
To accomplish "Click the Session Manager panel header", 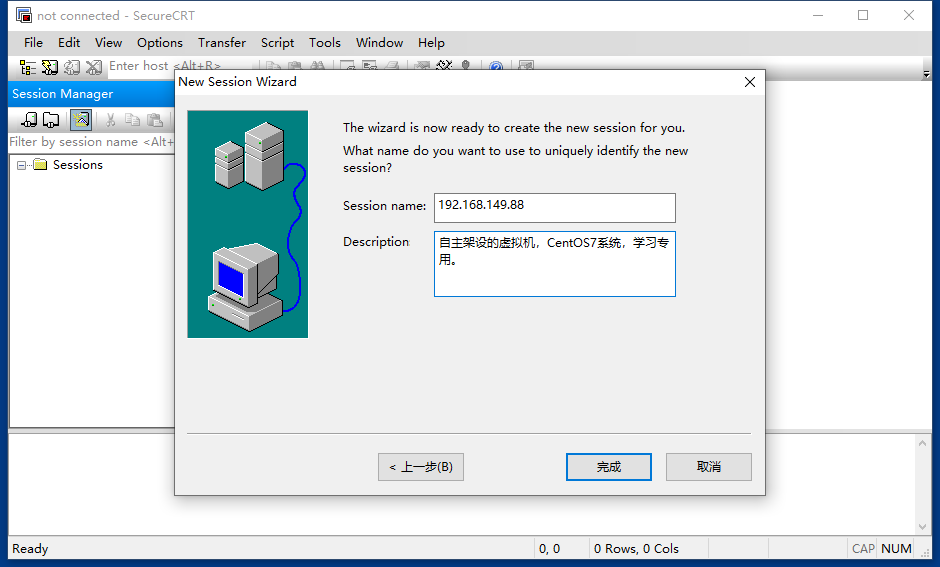I will tap(91, 94).
